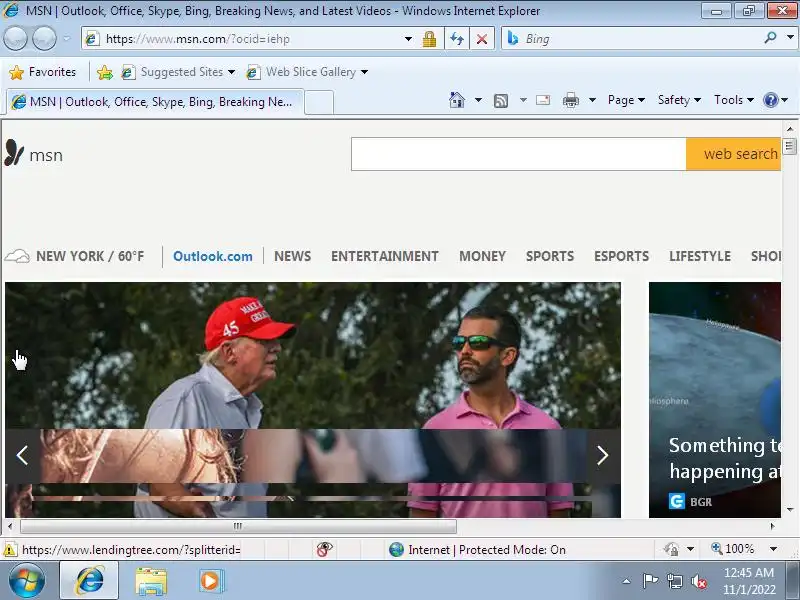Open Windows Media Player from taskbar
Image resolution: width=800 pixels, height=600 pixels.
tap(210, 581)
